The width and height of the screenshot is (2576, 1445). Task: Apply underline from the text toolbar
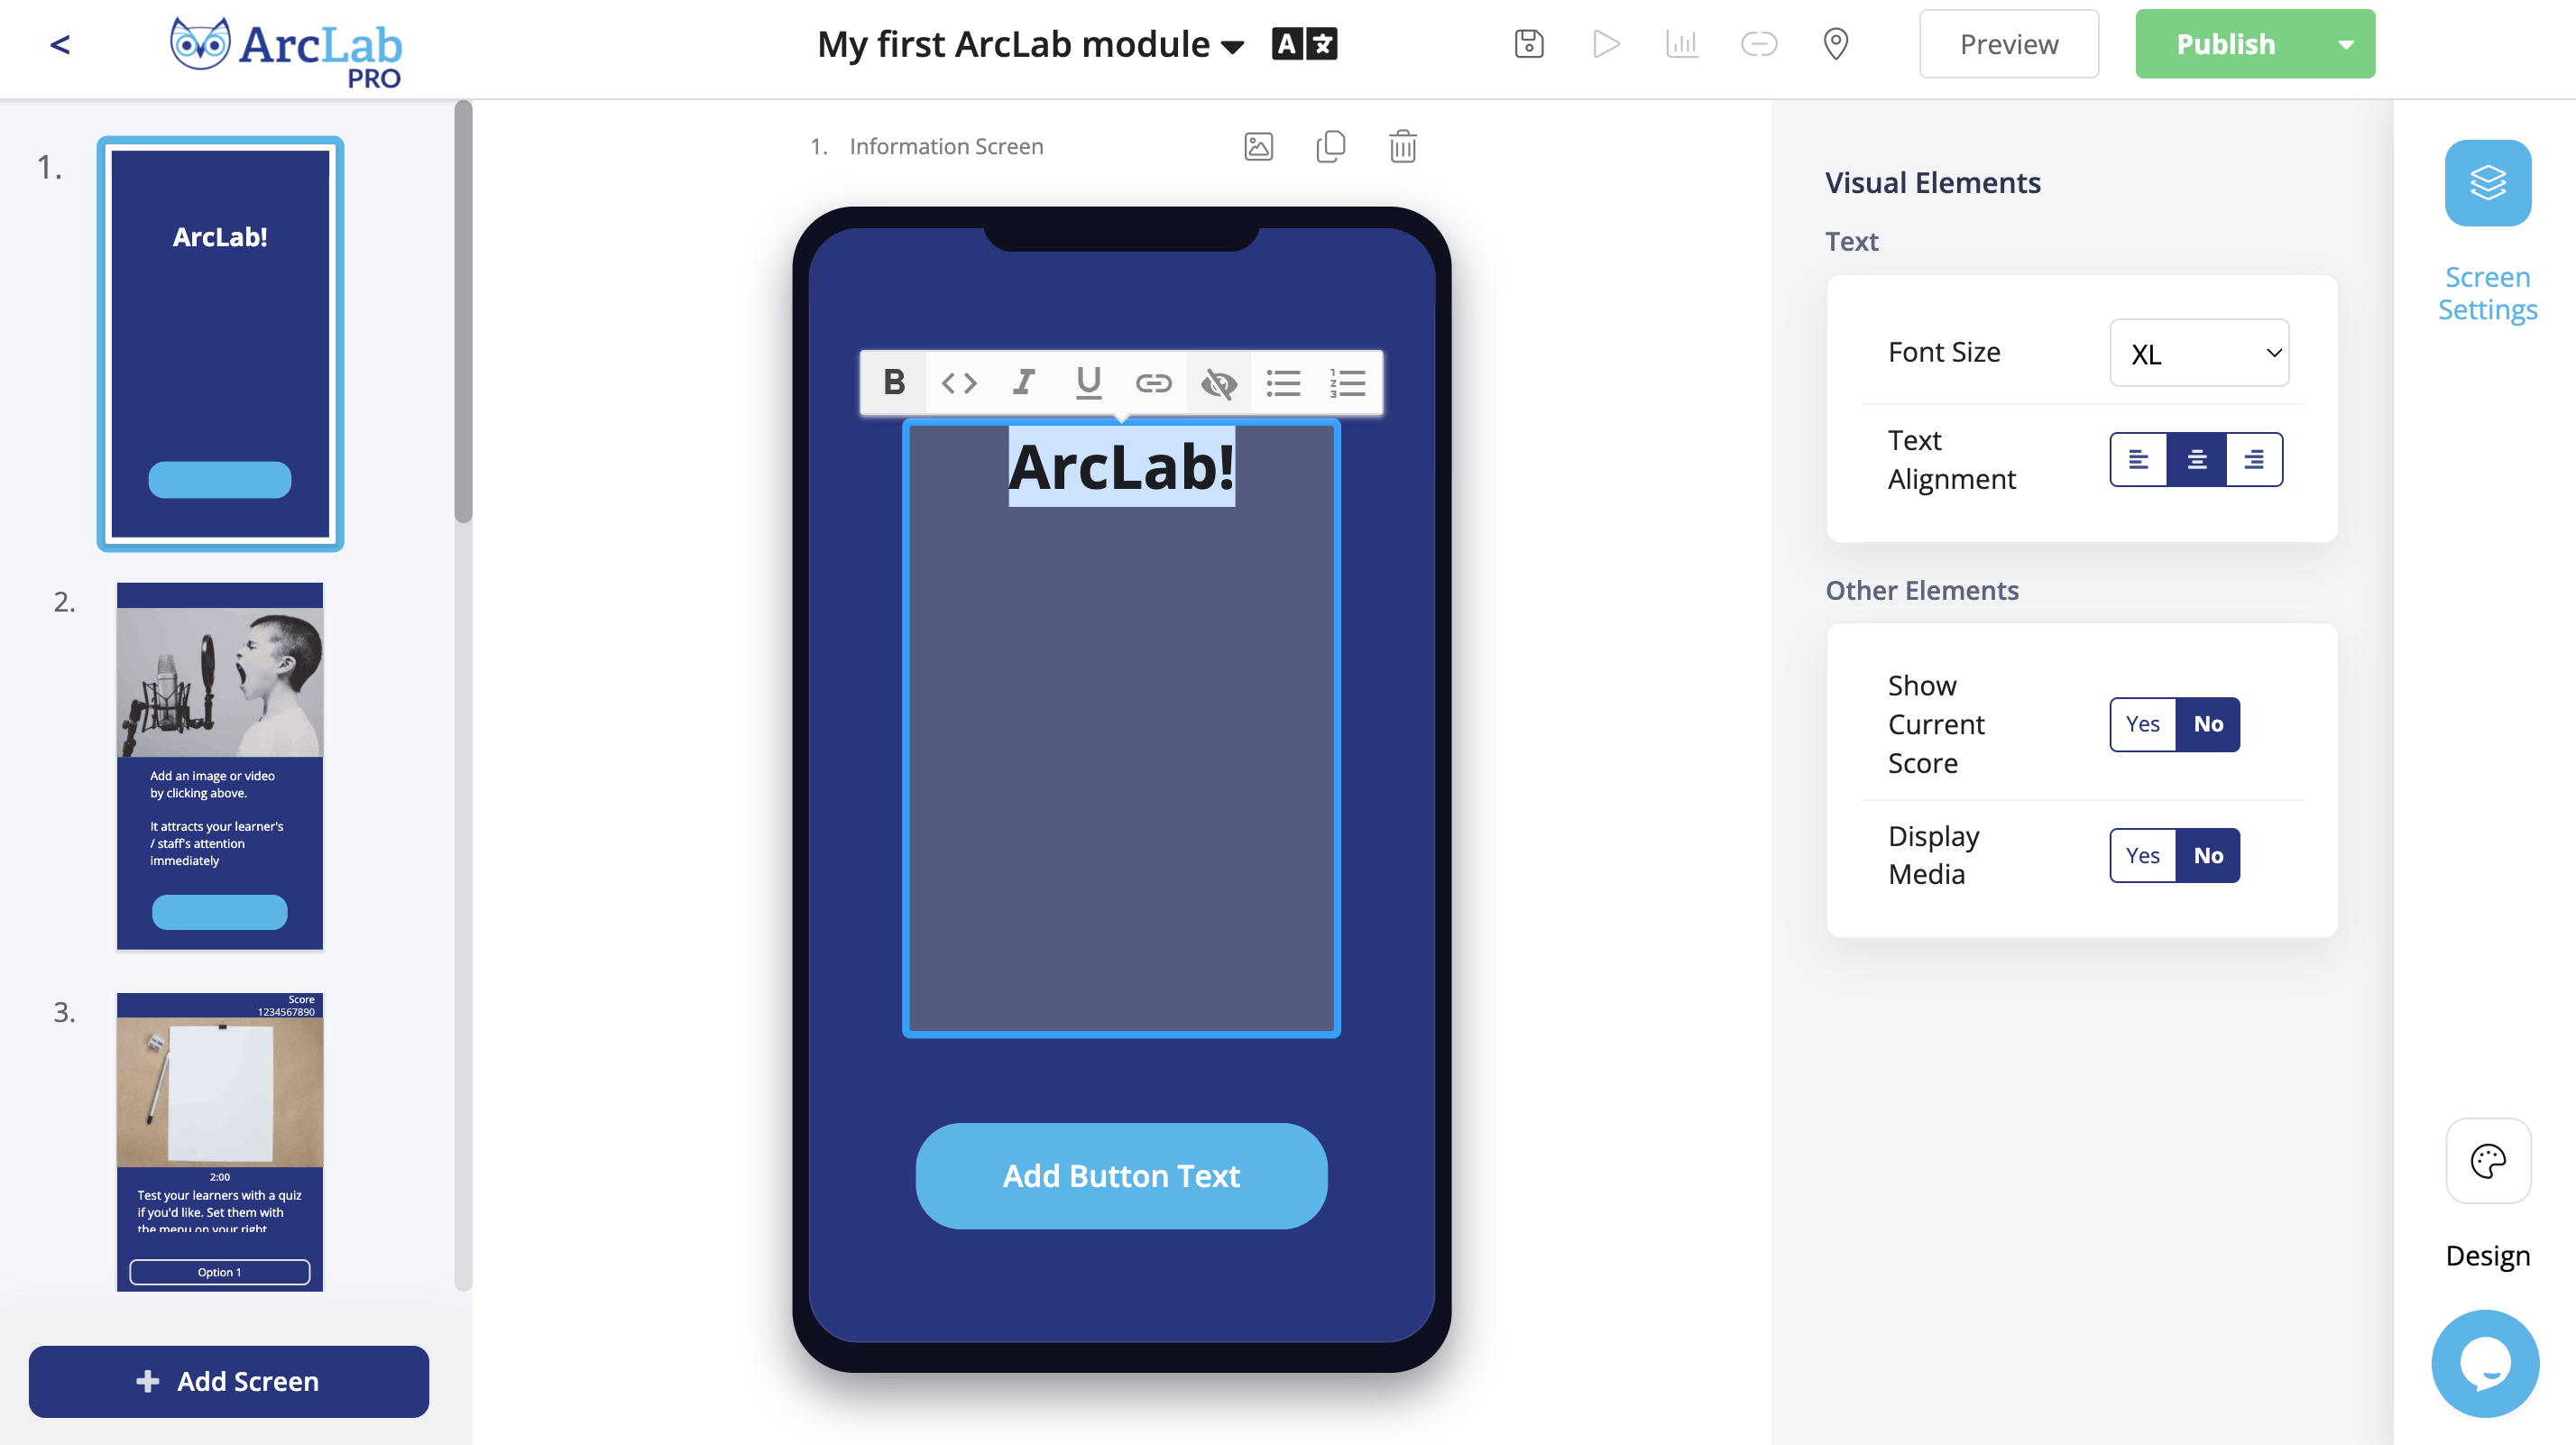click(x=1088, y=382)
